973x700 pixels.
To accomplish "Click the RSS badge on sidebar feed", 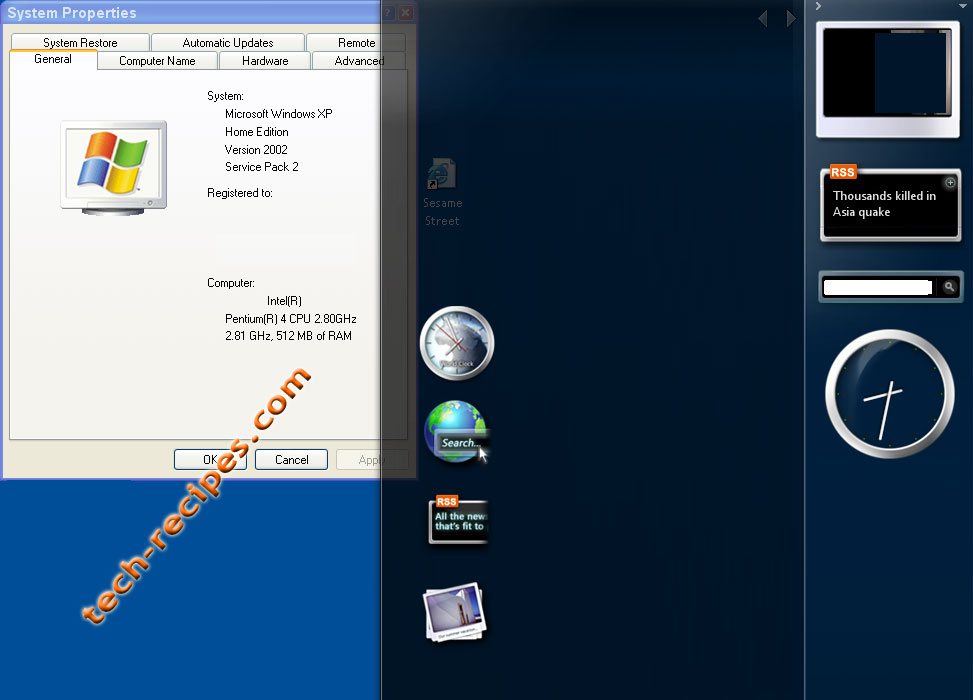I will [843, 172].
